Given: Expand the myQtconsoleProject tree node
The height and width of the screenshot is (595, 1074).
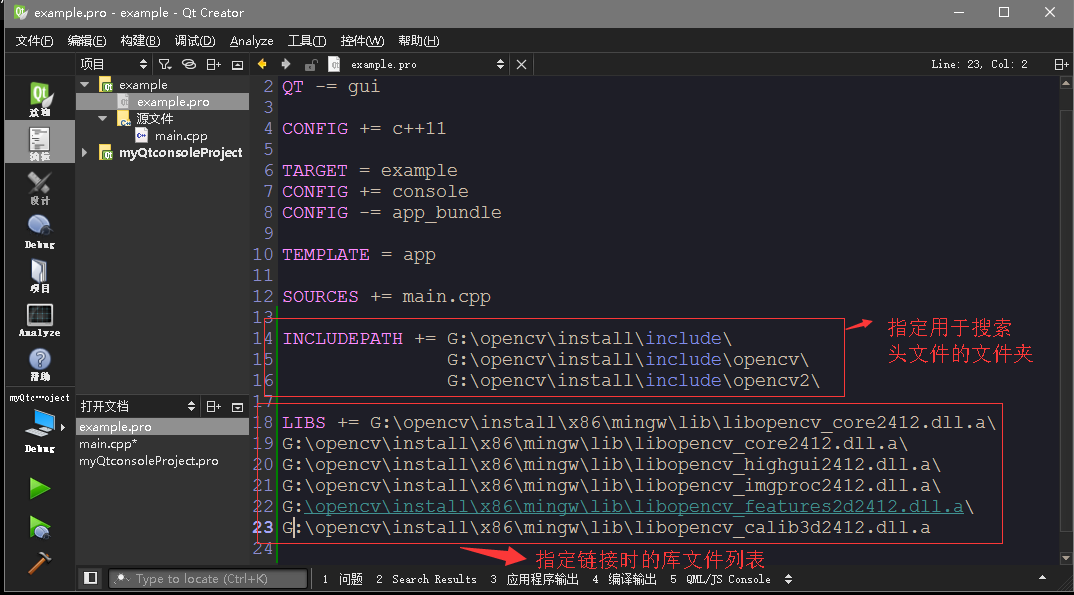Looking at the screenshot, I should [85, 153].
